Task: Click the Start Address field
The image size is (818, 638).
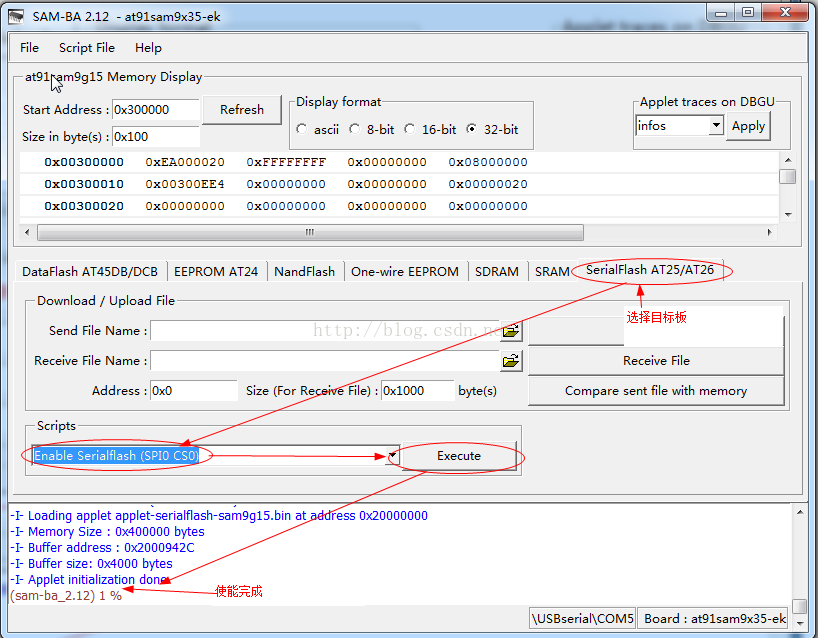Action: (155, 110)
